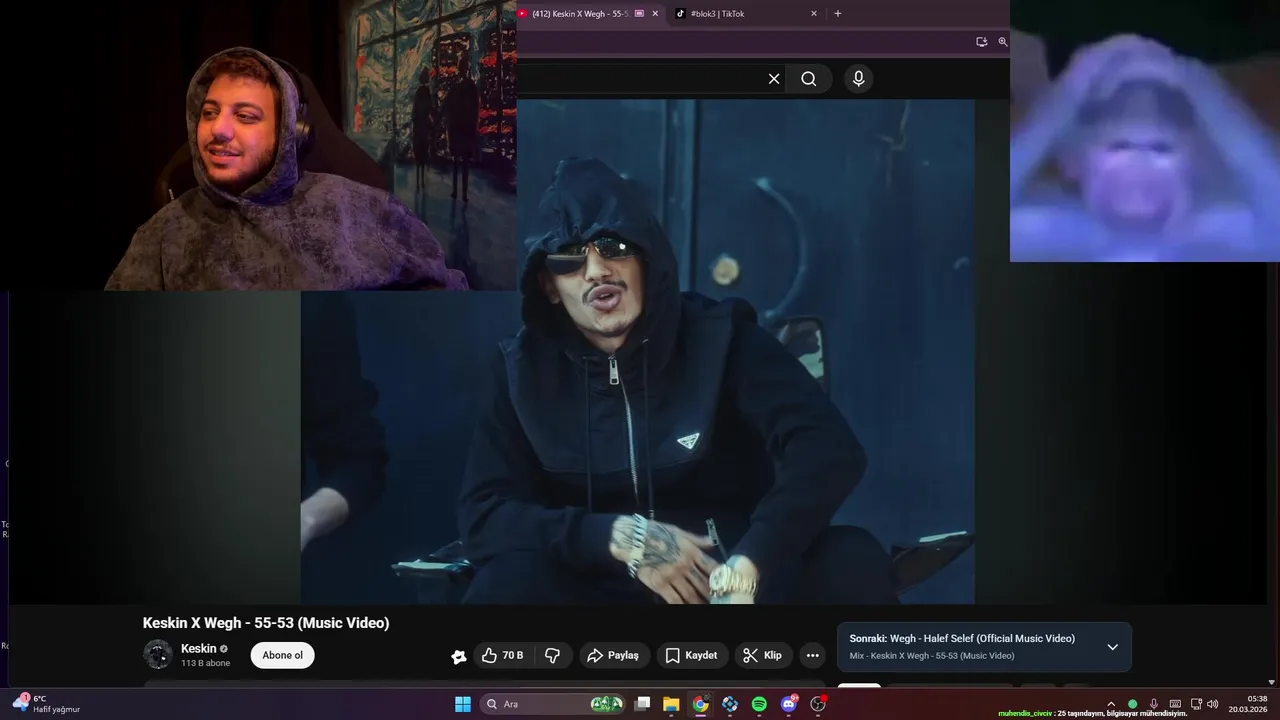
Task: Open OBS Studio from taskbar
Action: [819, 704]
